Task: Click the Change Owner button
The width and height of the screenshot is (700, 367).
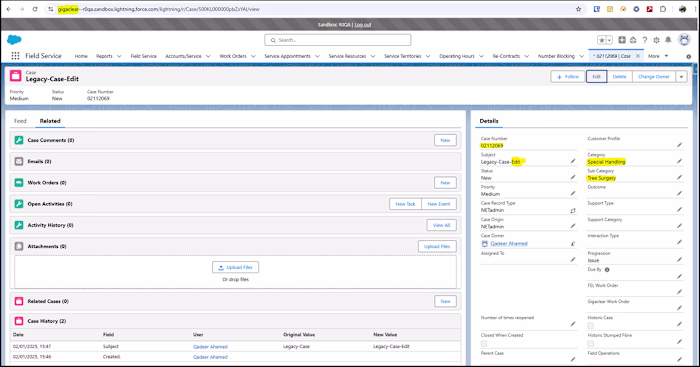Action: [654, 77]
